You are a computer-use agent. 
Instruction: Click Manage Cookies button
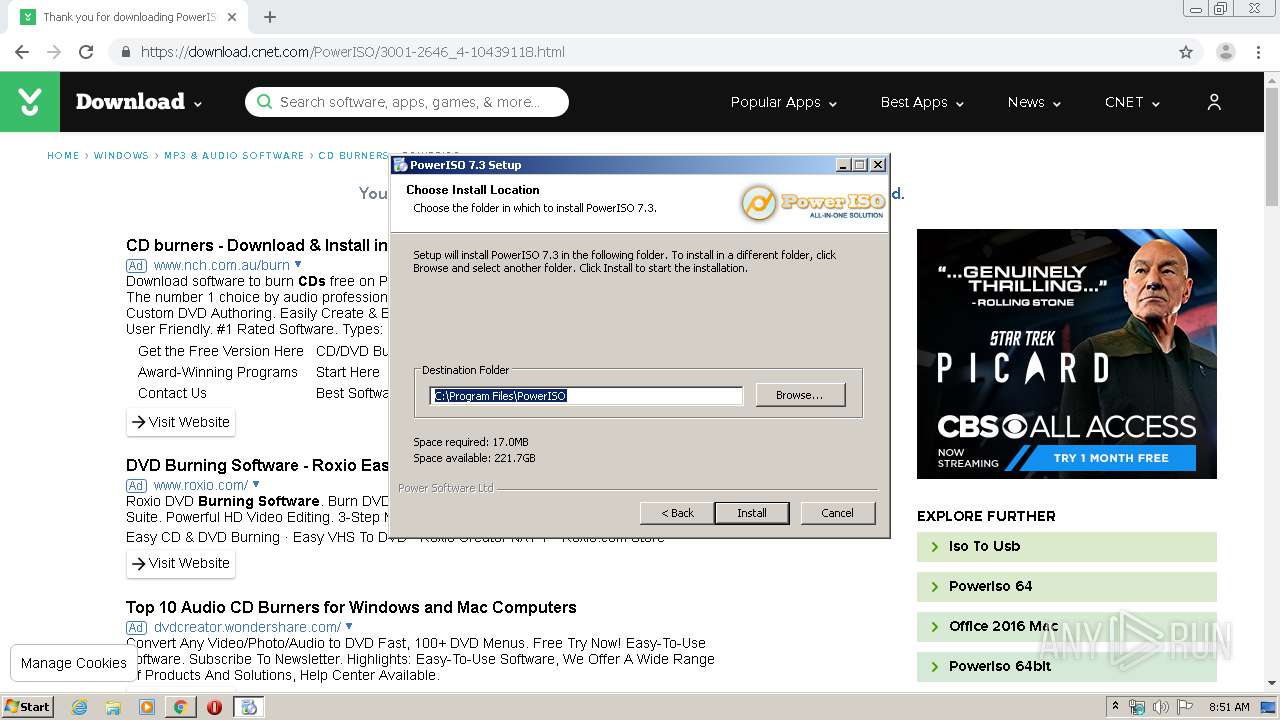(x=74, y=663)
